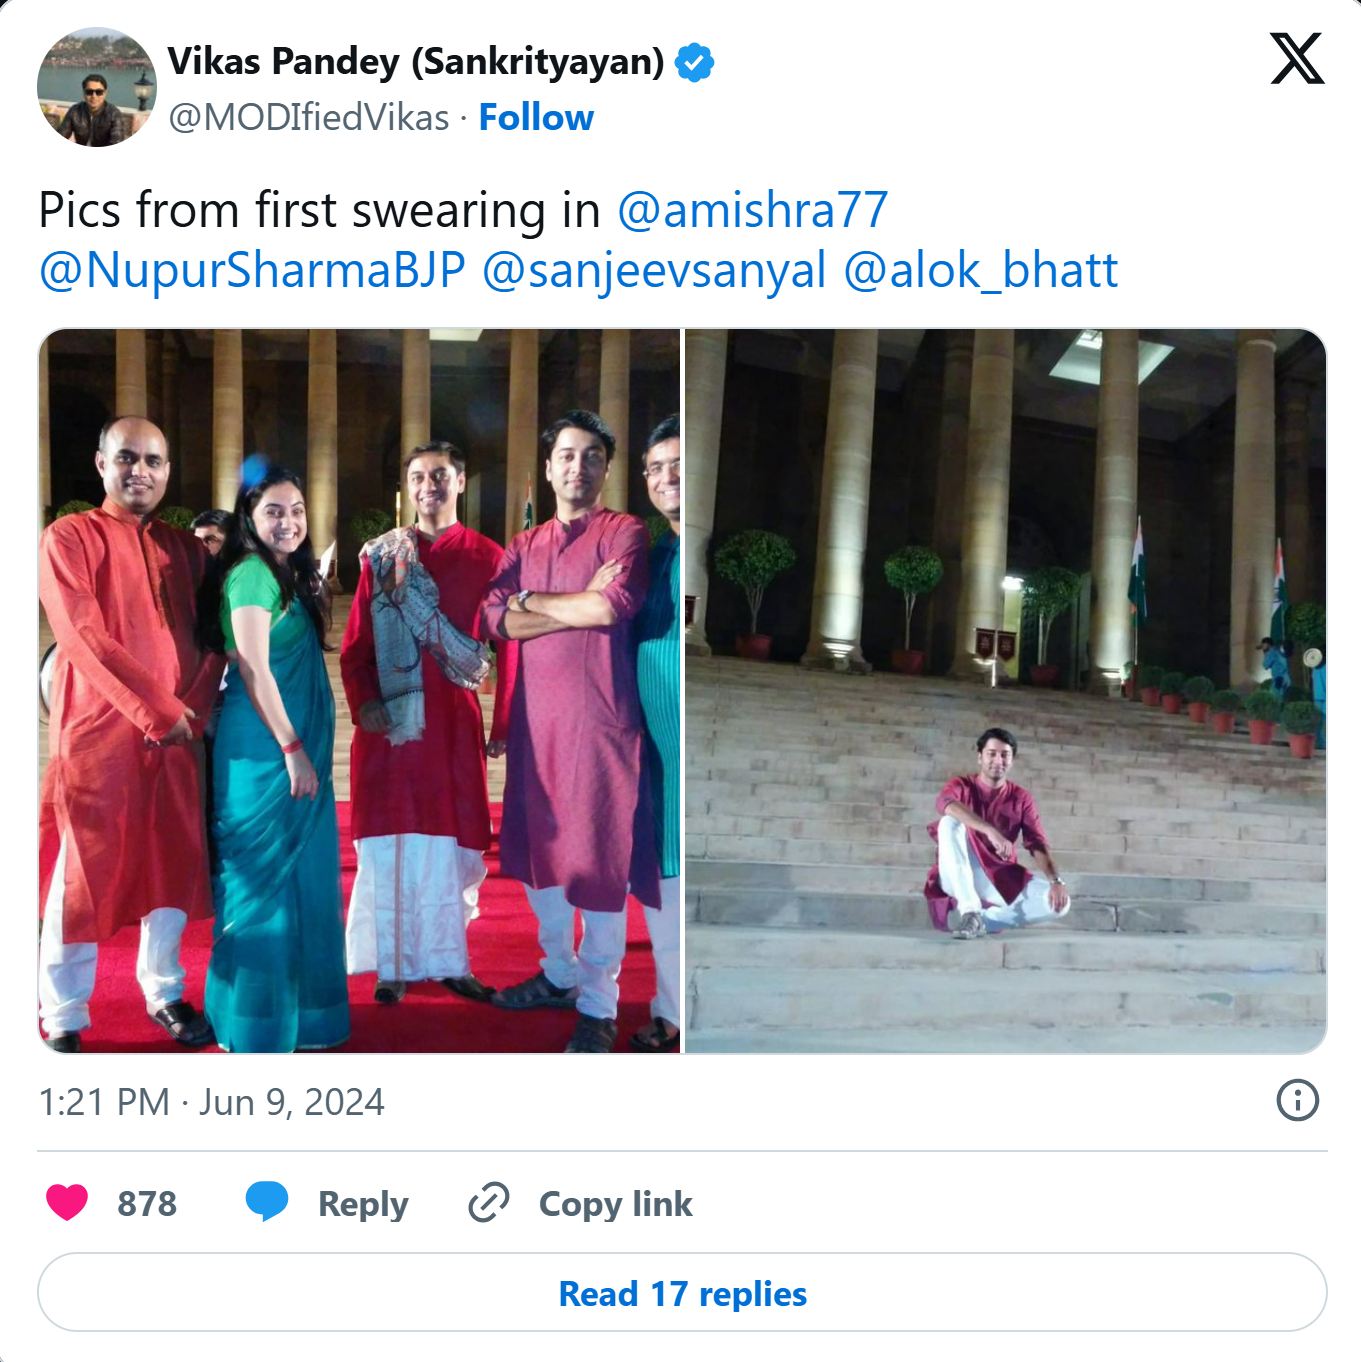Follow the @MODIfiedVikas account
Screen dimensions: 1361x1362
tap(536, 117)
